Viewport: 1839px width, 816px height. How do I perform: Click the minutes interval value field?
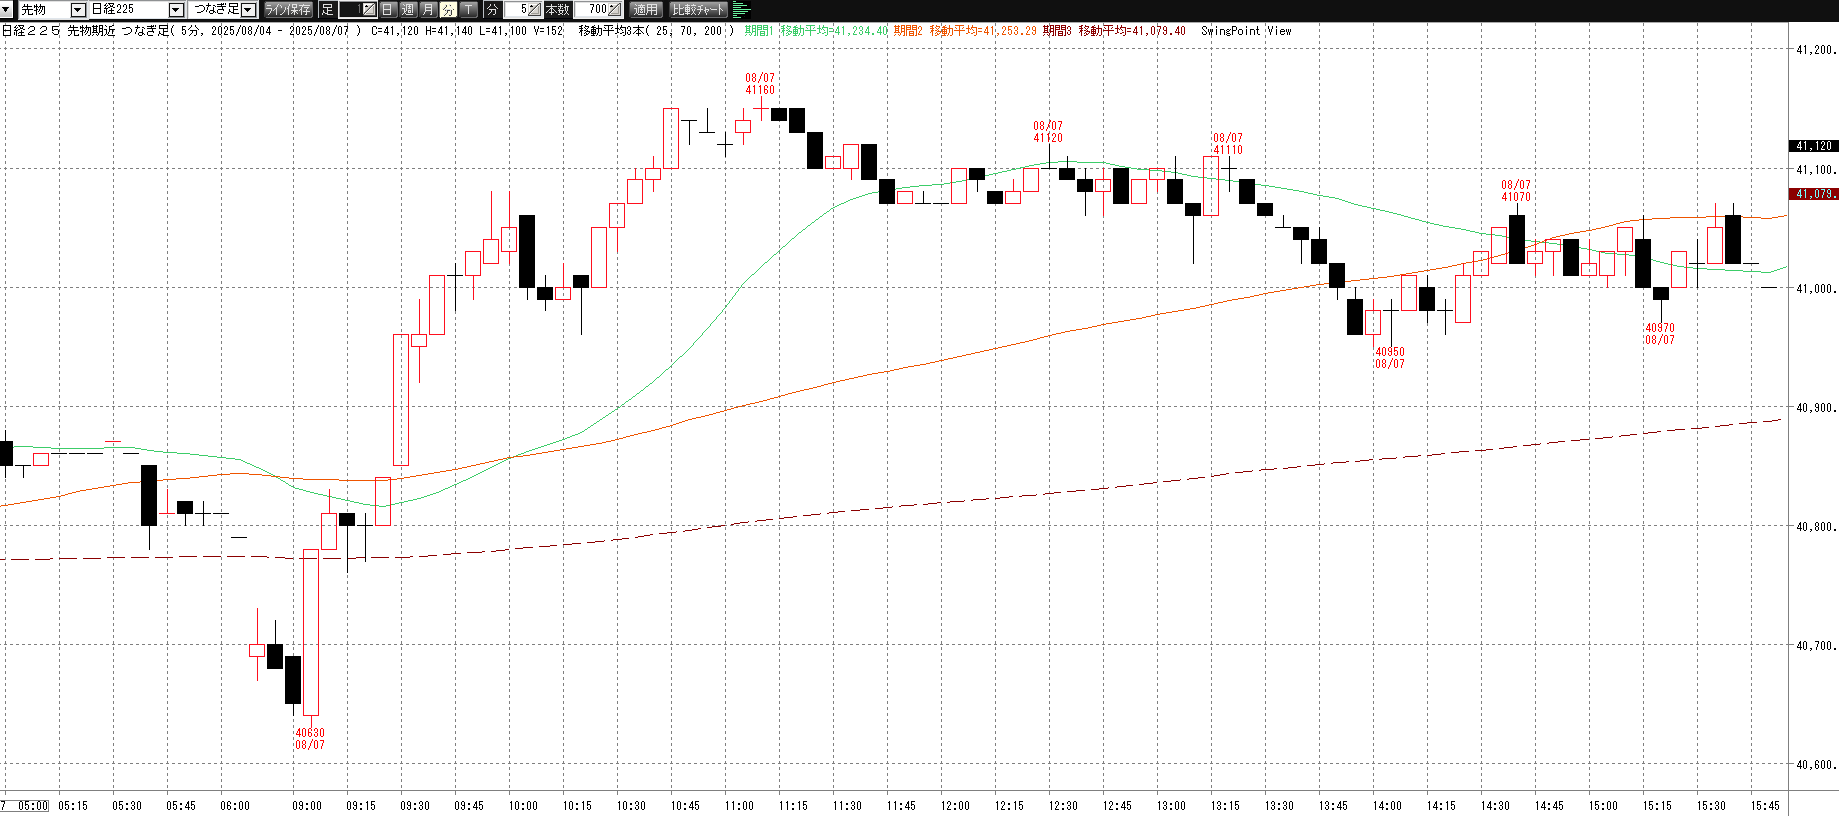[x=515, y=10]
